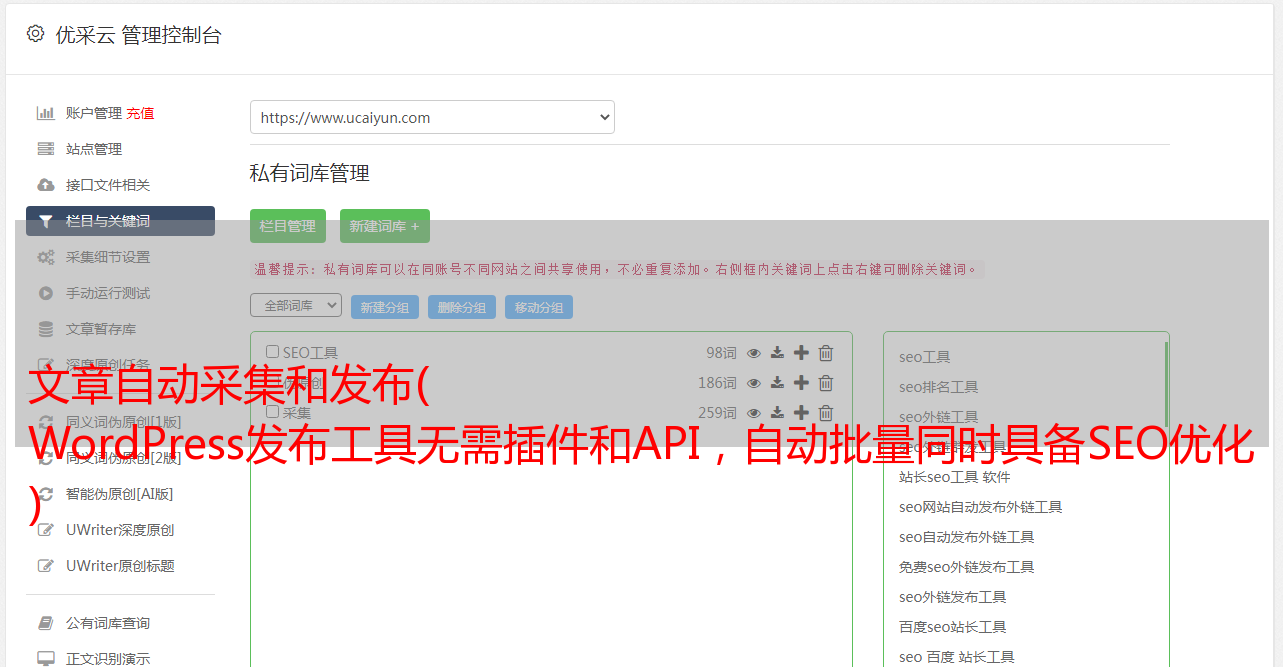Download the SEO工具 library (98词 row)

[x=777, y=353]
